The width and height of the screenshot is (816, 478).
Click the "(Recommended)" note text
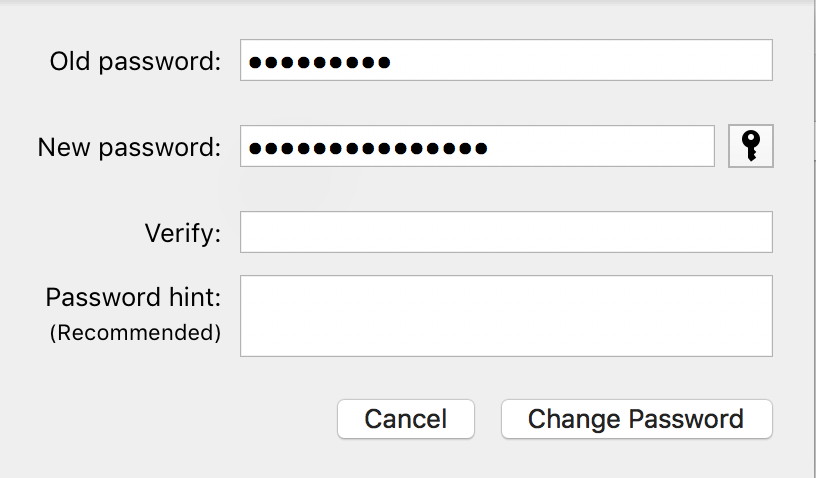pyautogui.click(x=135, y=333)
